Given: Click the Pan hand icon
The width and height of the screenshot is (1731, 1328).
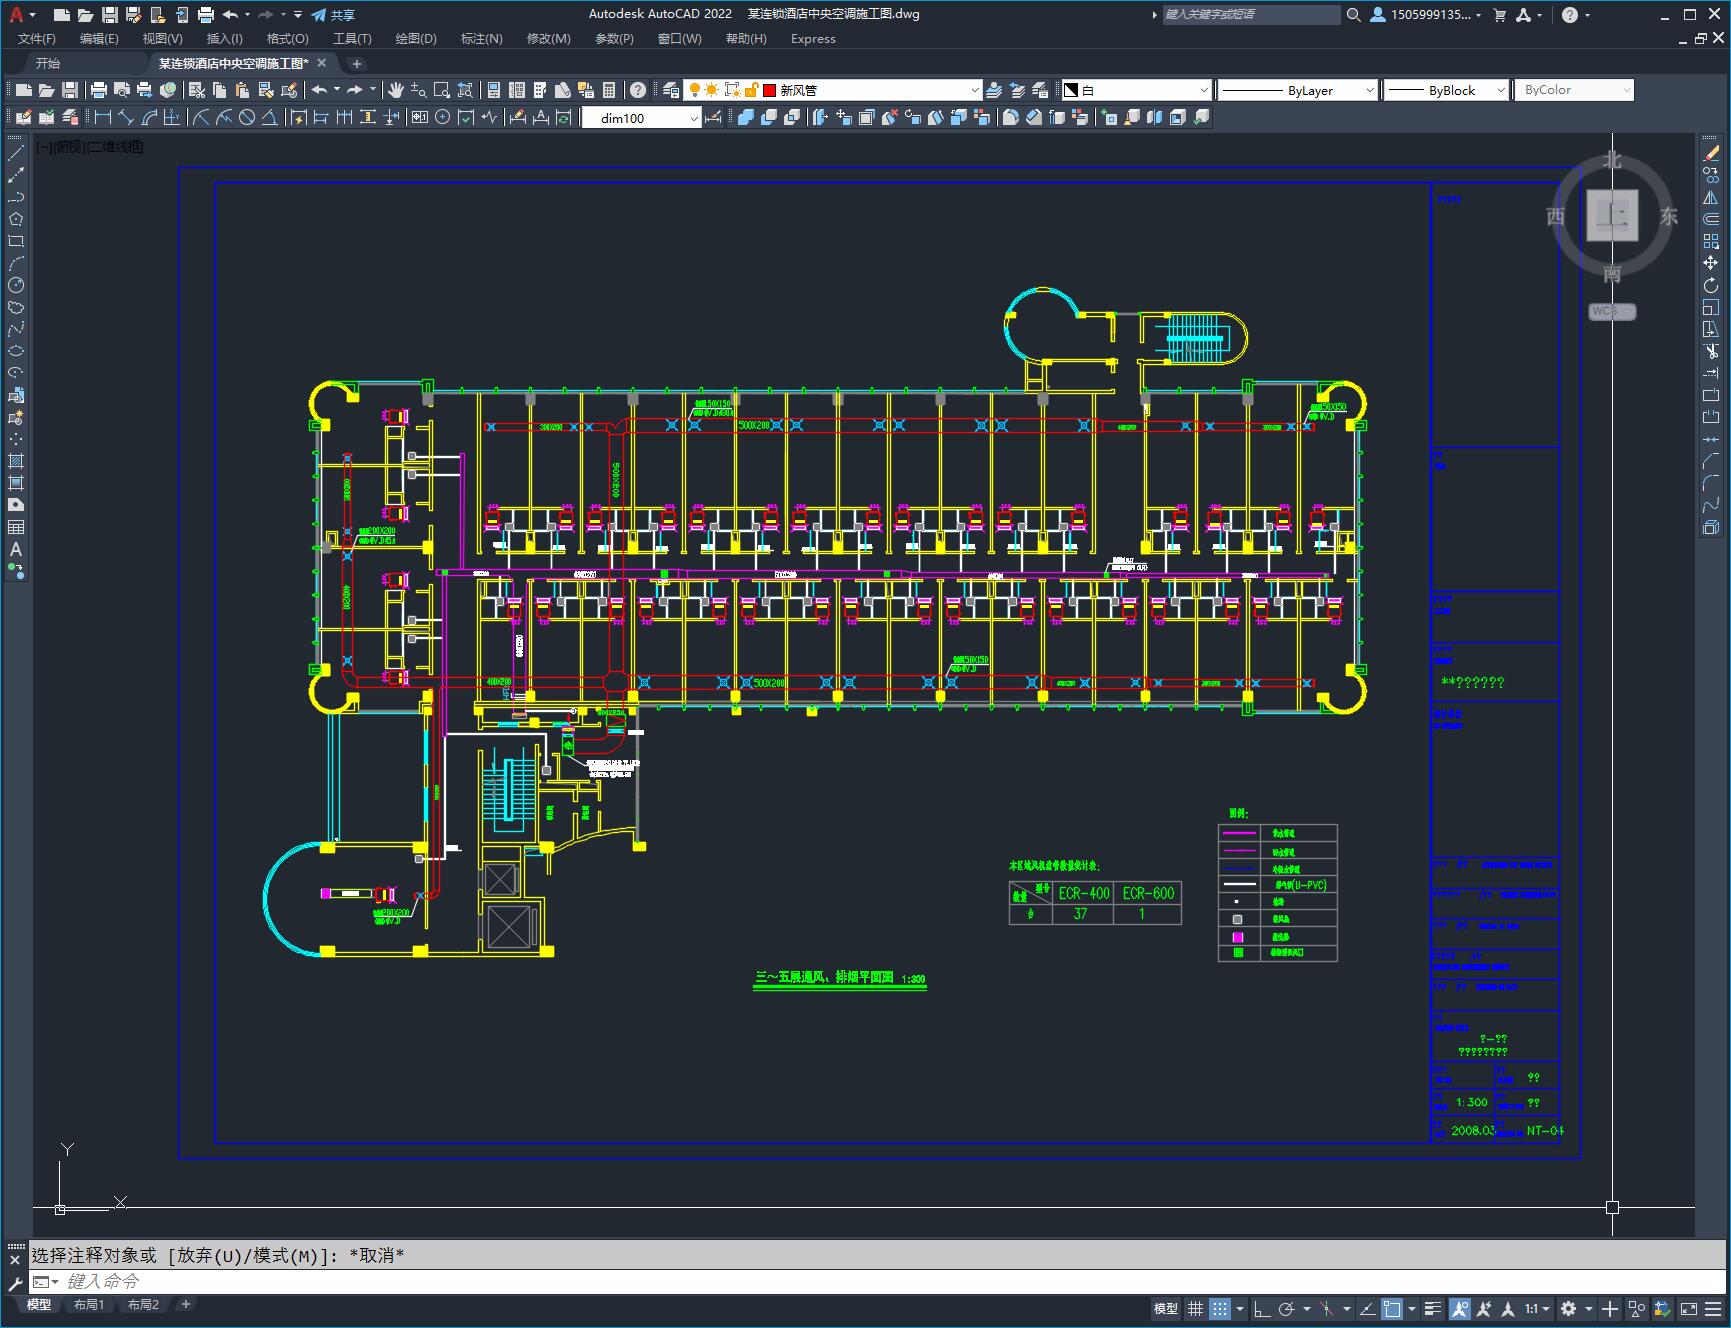Looking at the screenshot, I should click(396, 90).
